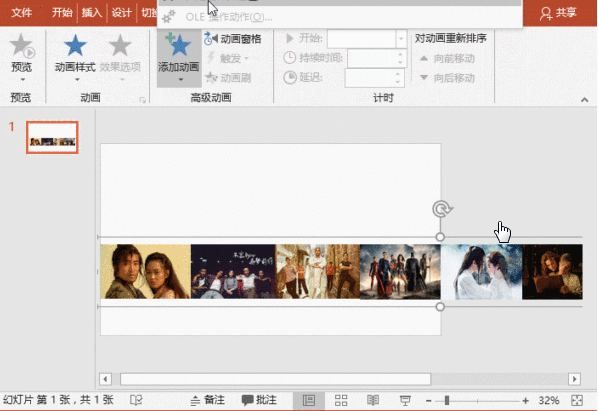This screenshot has width=598, height=411.
Task: Open the 触发 trigger dropdown
Action: [228, 58]
